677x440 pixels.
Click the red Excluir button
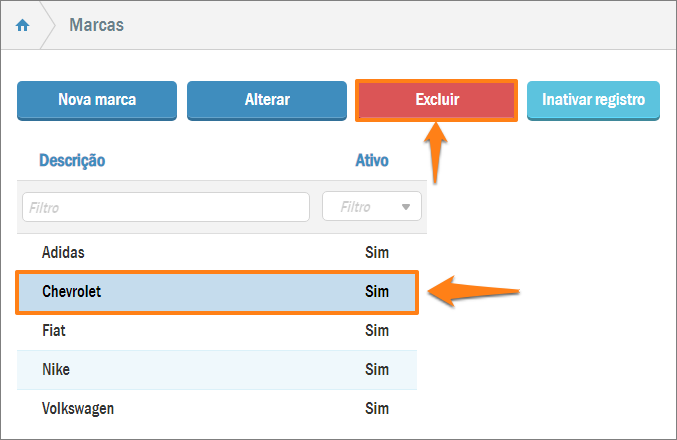[x=436, y=100]
